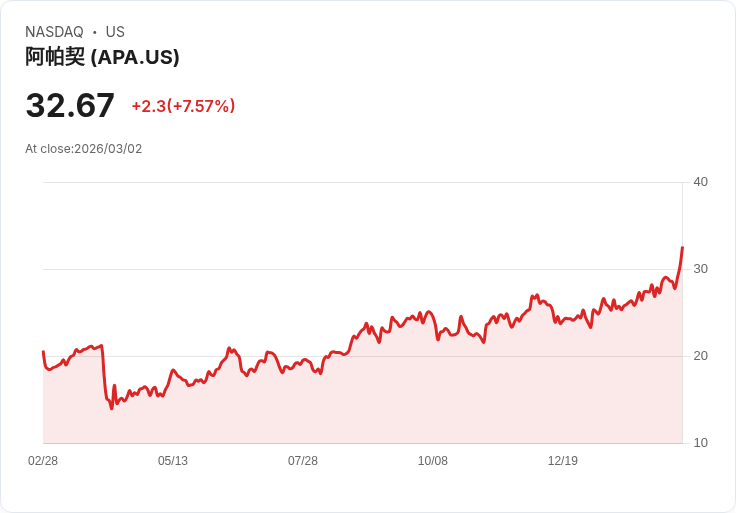Click the starting point of the red price line
Viewport: 736px width, 513px height.
[43, 352]
